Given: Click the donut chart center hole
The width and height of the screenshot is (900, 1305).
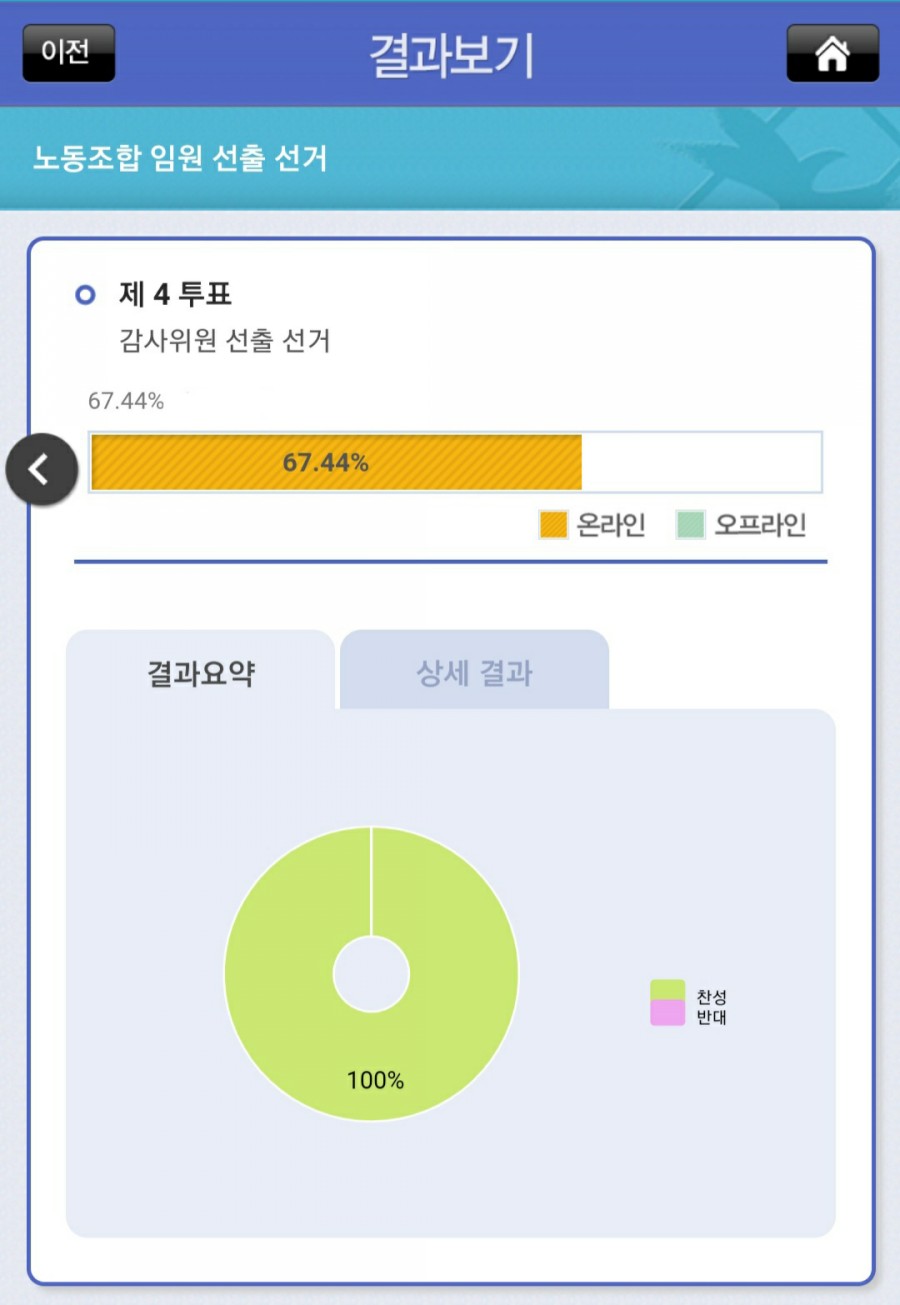Looking at the screenshot, I should click(371, 974).
